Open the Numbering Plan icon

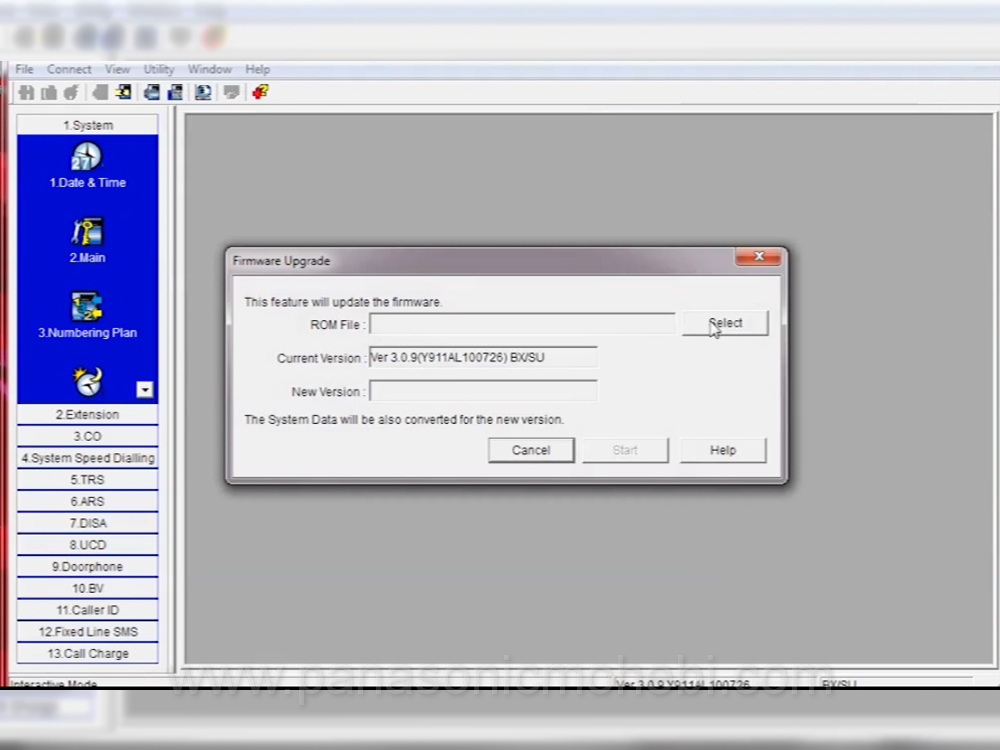coord(87,307)
